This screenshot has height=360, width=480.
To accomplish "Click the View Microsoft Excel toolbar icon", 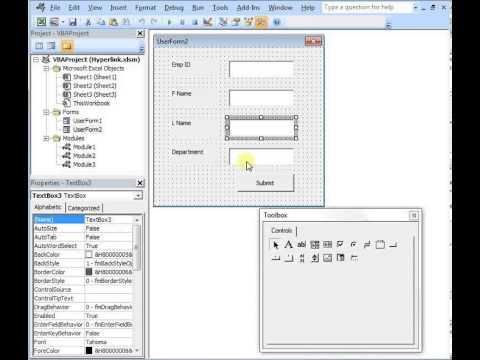I will pyautogui.click(x=41, y=22).
